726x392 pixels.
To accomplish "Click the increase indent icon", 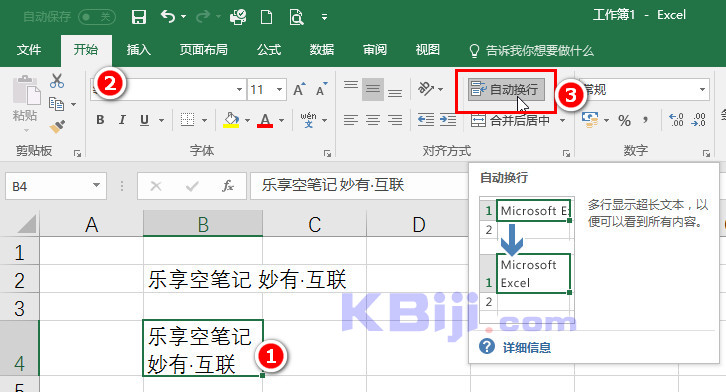I will 448,120.
